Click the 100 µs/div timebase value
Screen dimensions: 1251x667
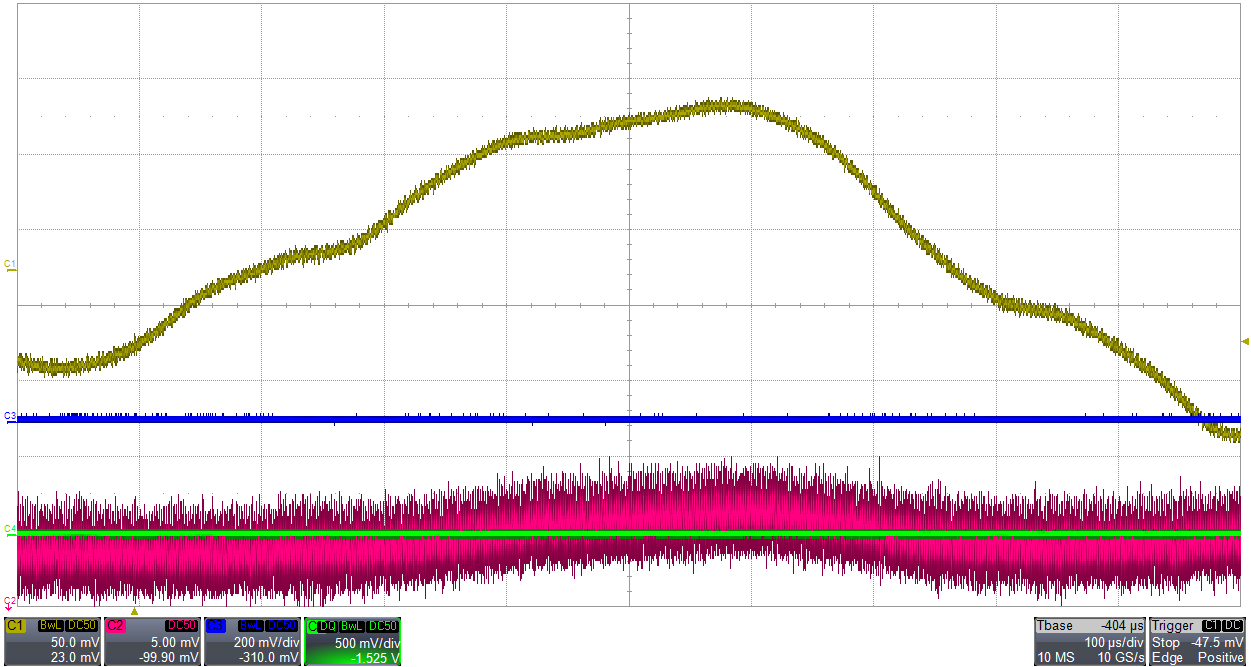coord(1114,642)
